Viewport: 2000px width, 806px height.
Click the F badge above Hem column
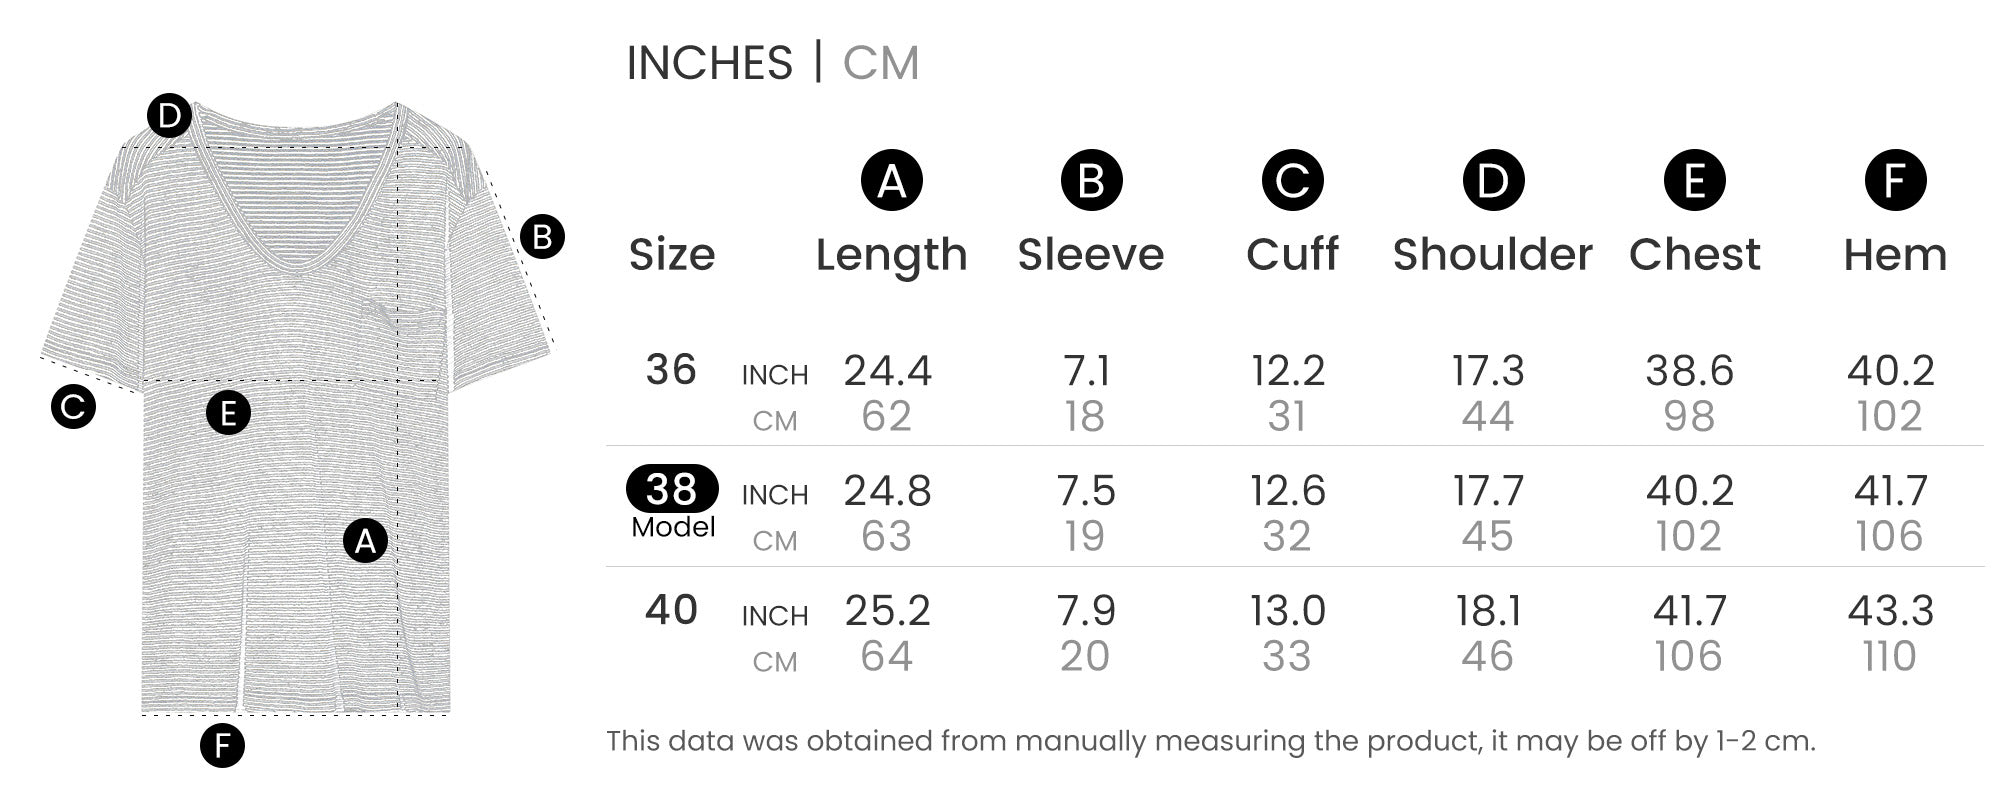1895,181
